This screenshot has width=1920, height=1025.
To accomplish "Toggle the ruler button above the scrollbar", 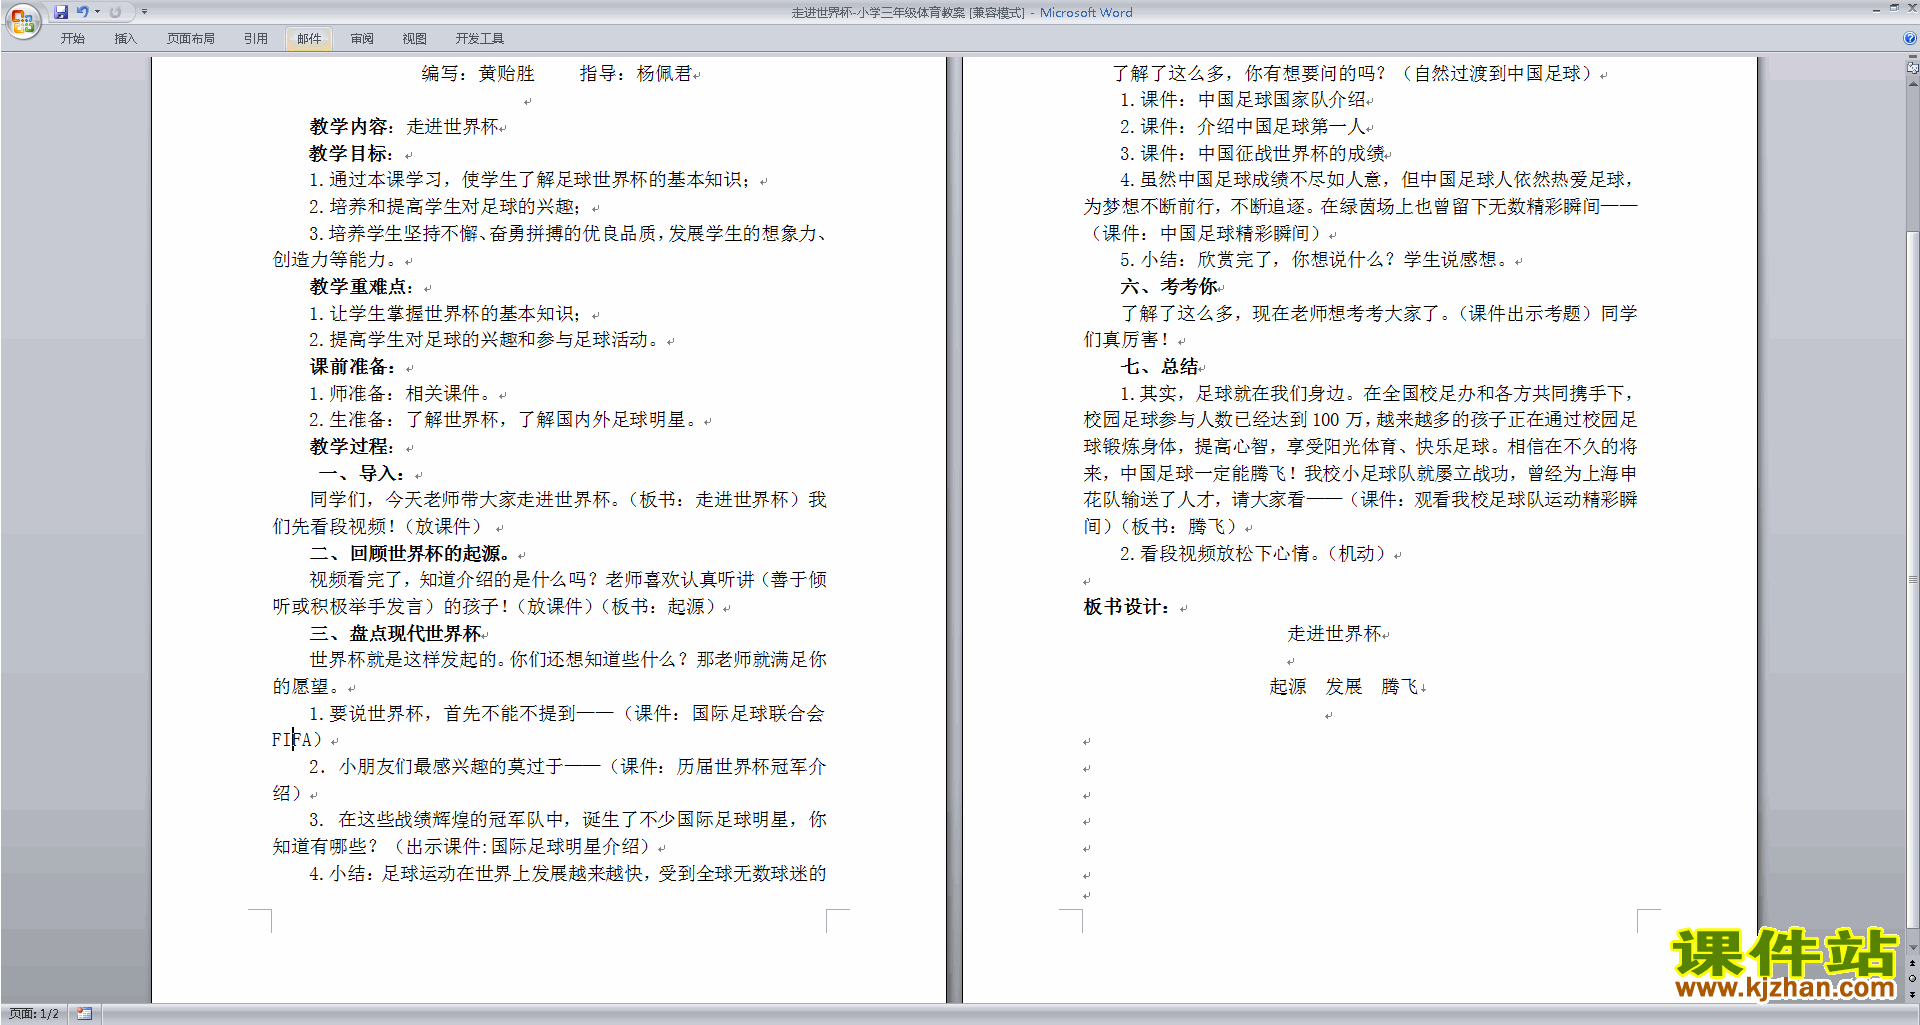I will pos(1913,68).
